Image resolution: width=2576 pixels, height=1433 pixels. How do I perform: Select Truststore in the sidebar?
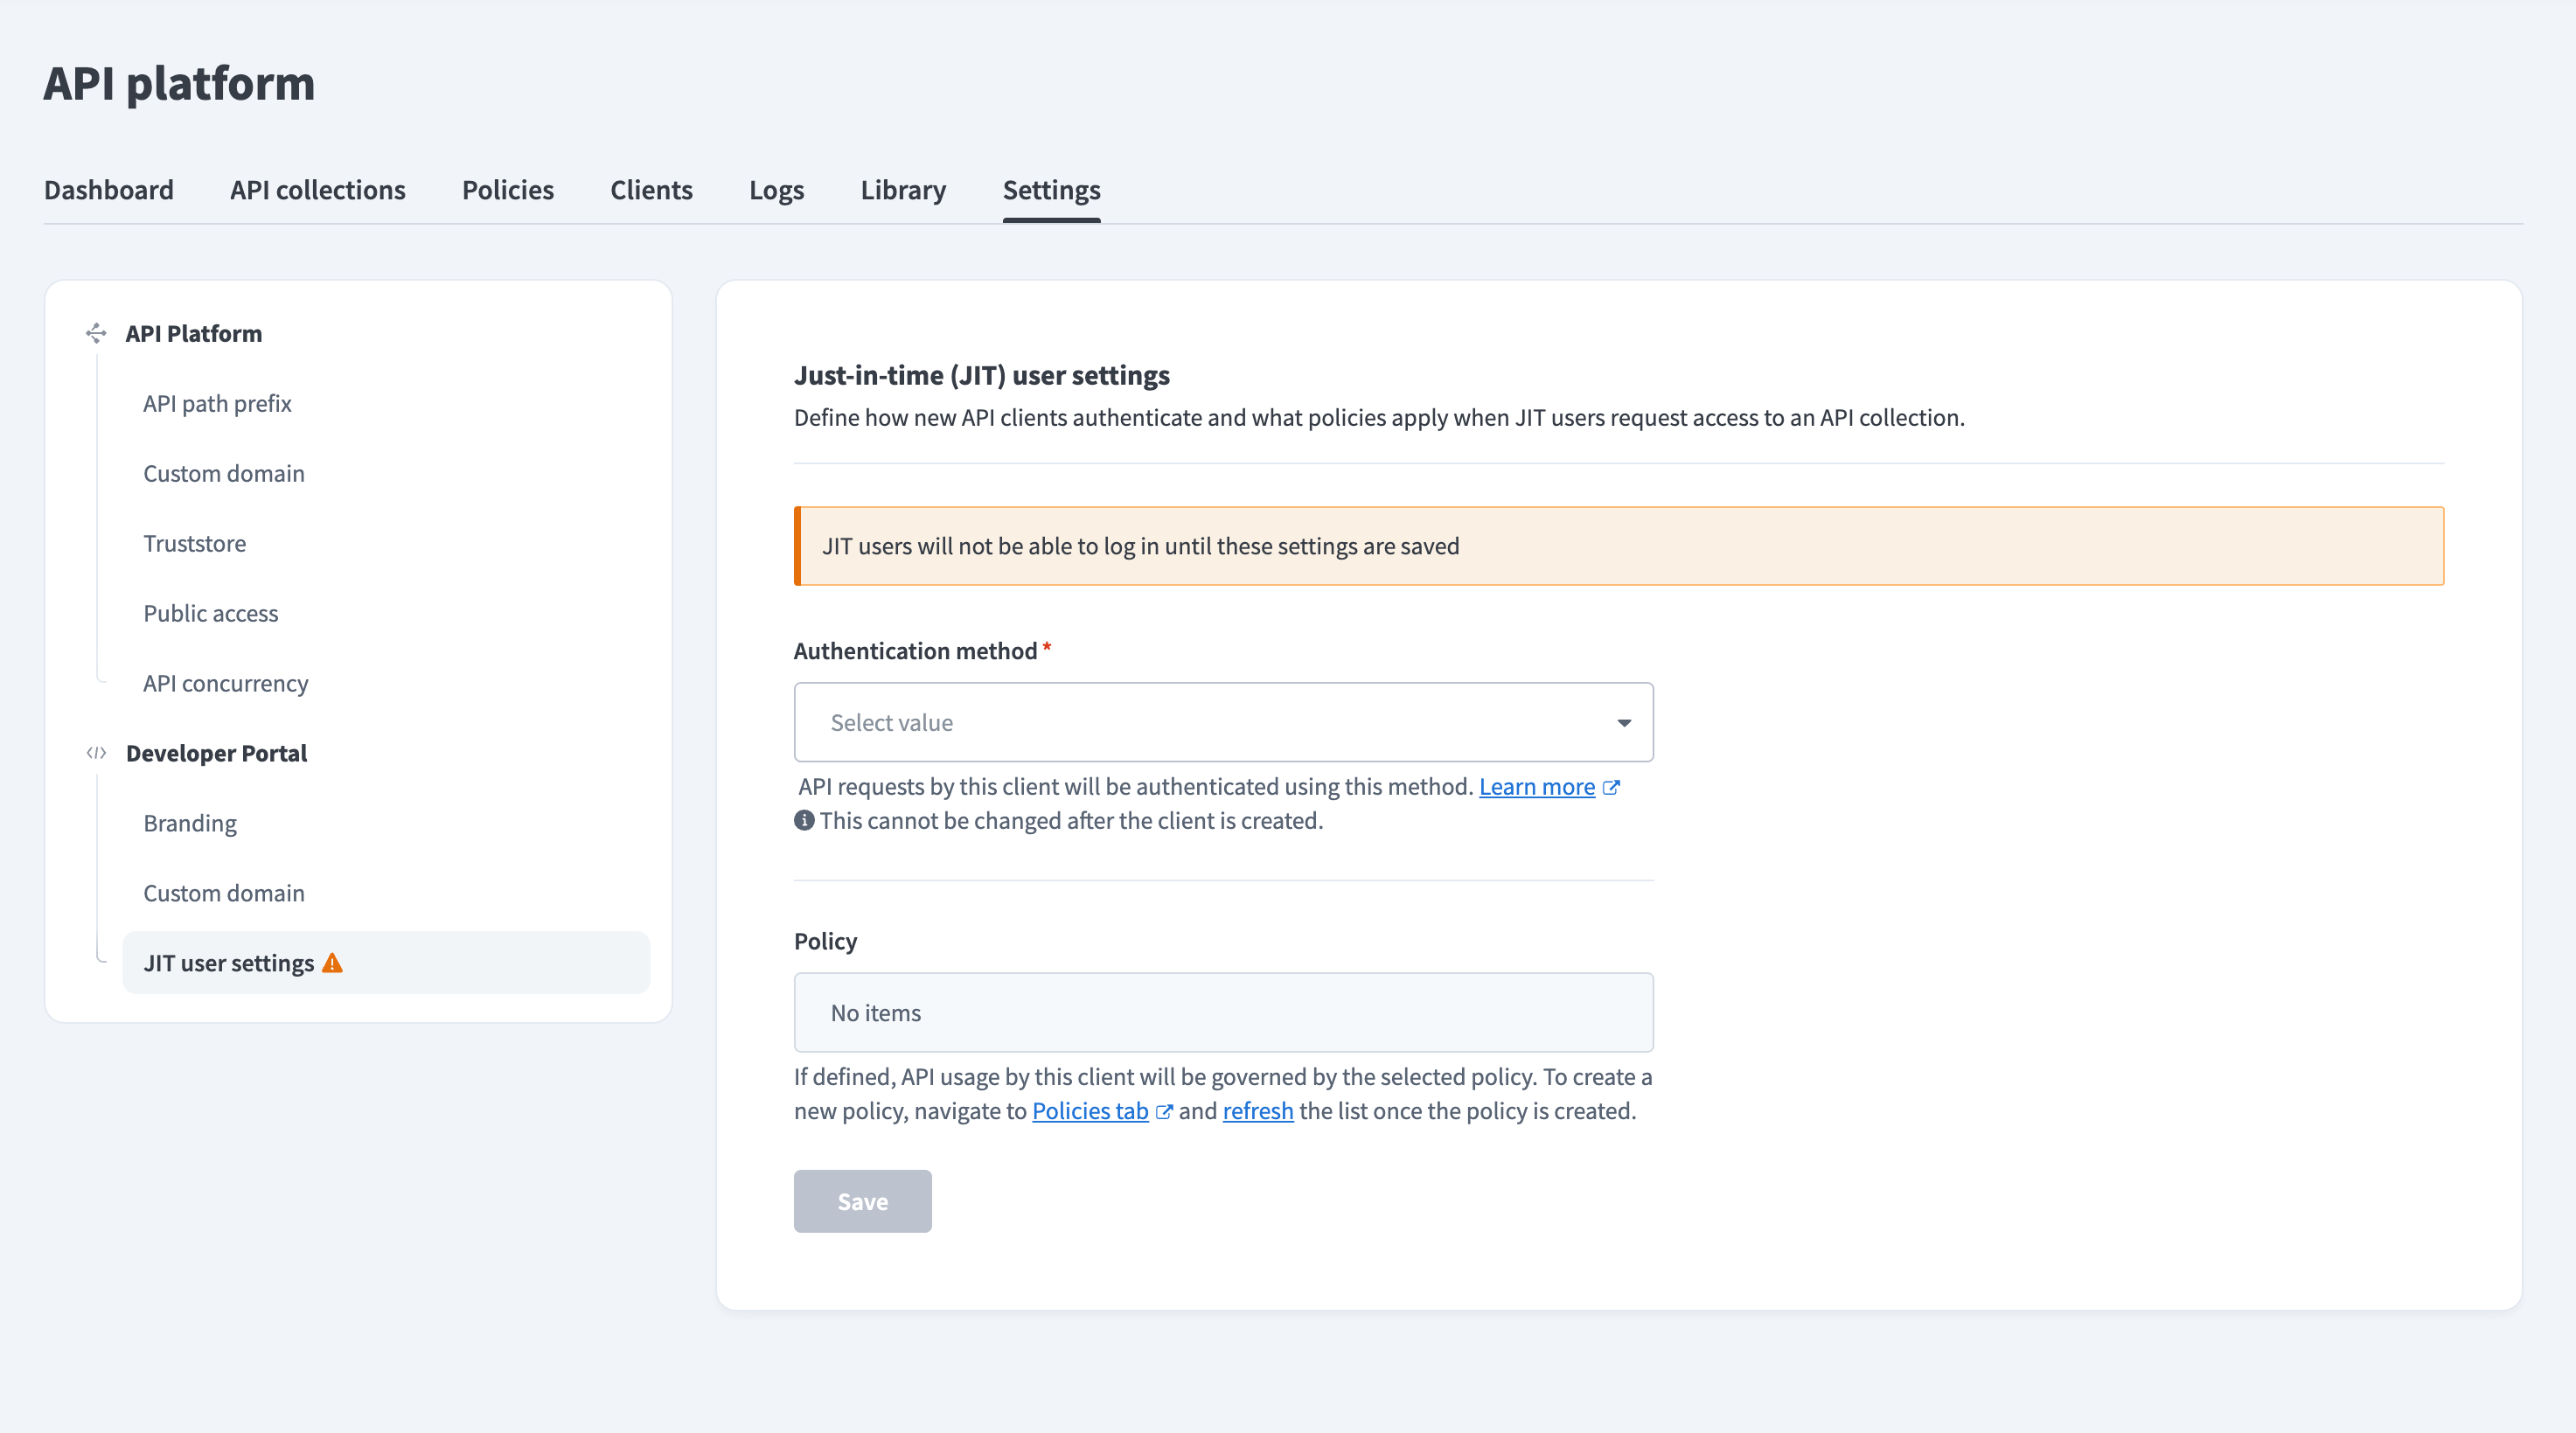(x=195, y=543)
